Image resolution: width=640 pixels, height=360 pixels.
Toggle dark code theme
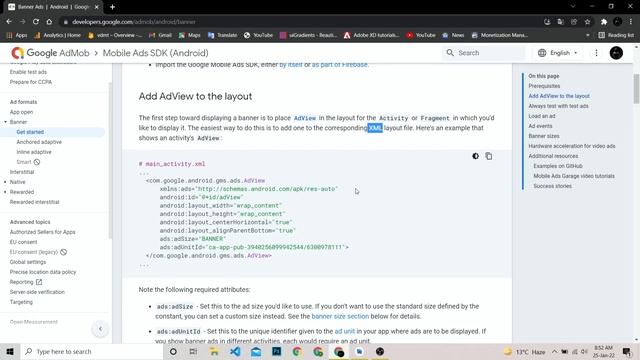click(x=476, y=156)
